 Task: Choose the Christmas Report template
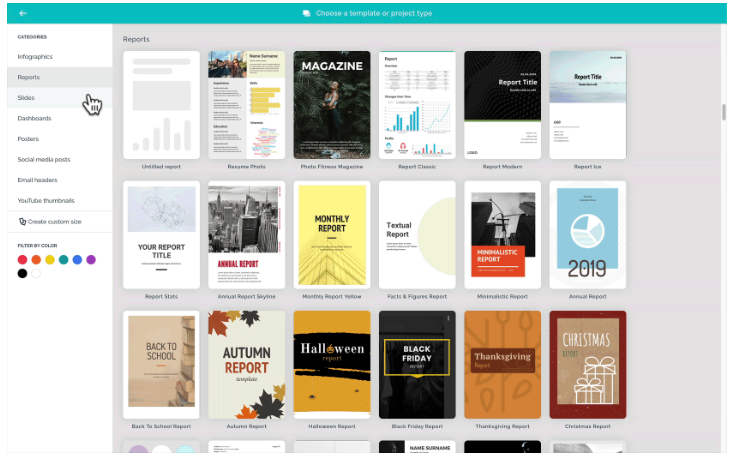tap(588, 365)
